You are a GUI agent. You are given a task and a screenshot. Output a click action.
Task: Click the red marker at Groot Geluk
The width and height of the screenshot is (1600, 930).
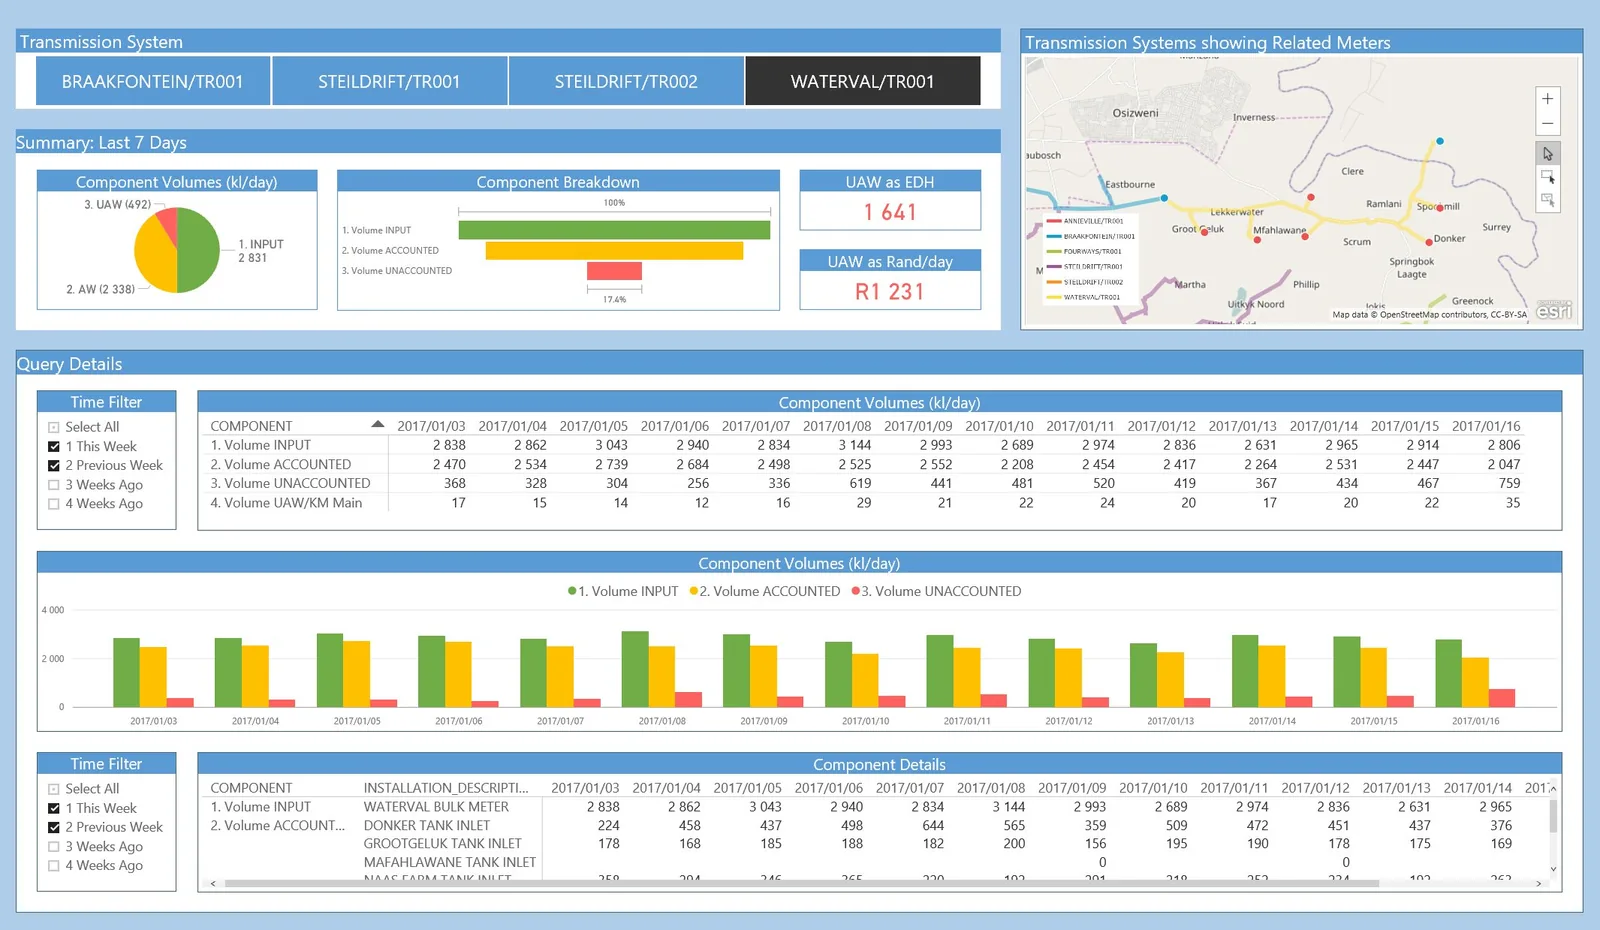click(1204, 231)
